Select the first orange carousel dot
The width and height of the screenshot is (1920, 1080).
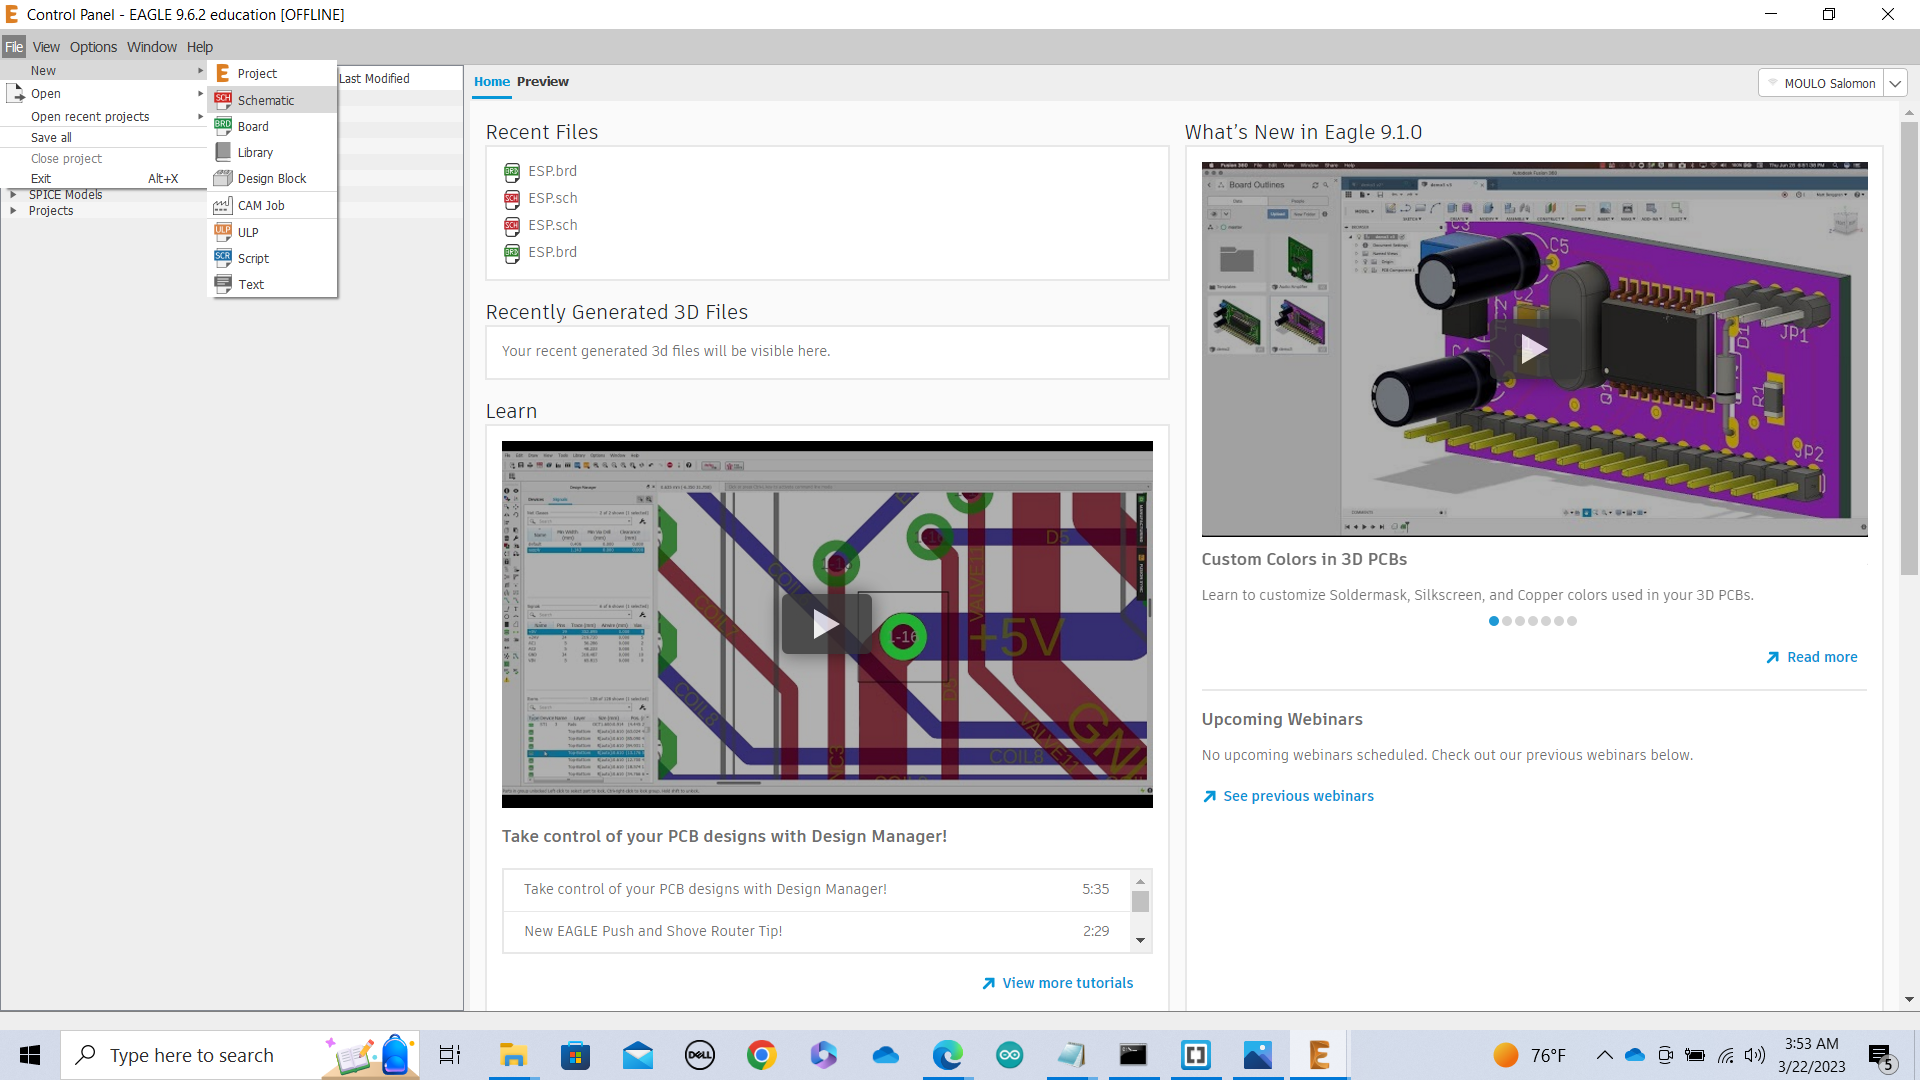click(1494, 621)
